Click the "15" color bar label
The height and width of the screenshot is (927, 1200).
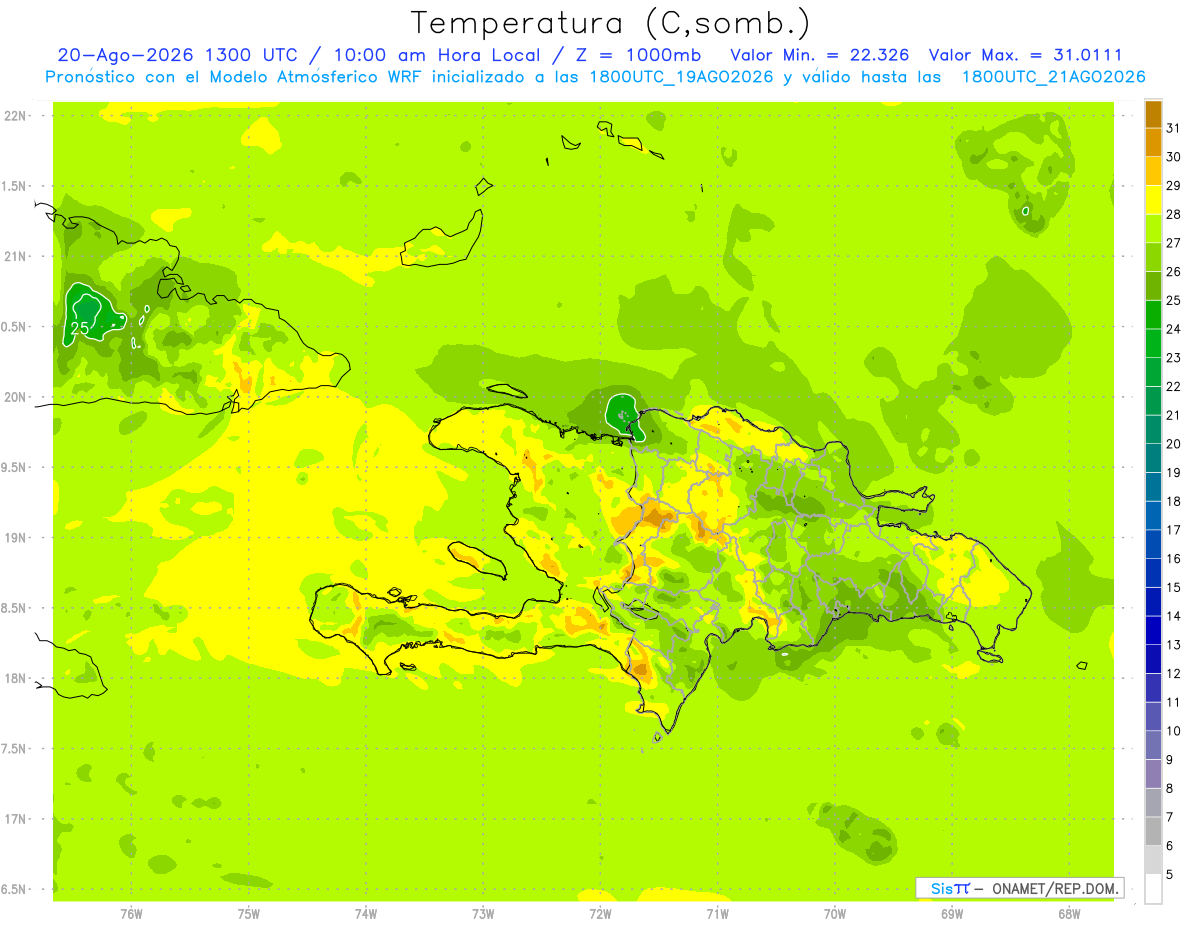click(1174, 588)
